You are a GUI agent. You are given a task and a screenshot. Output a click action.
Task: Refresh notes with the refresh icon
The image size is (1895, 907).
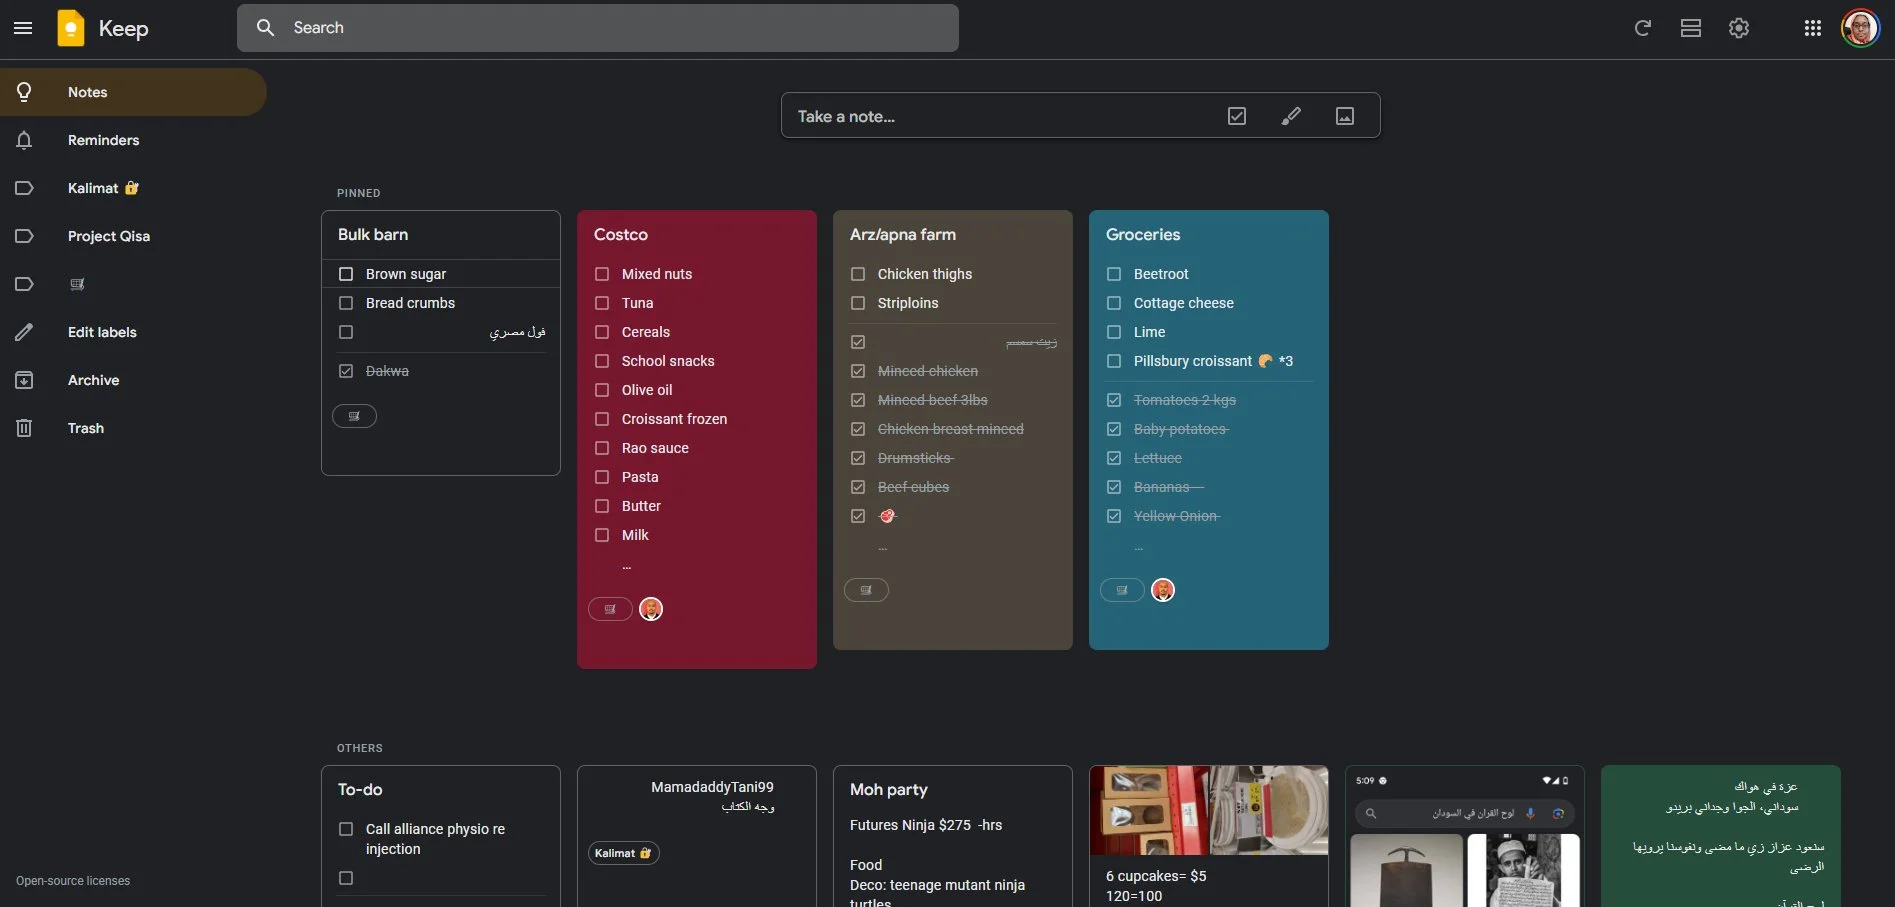(1642, 28)
